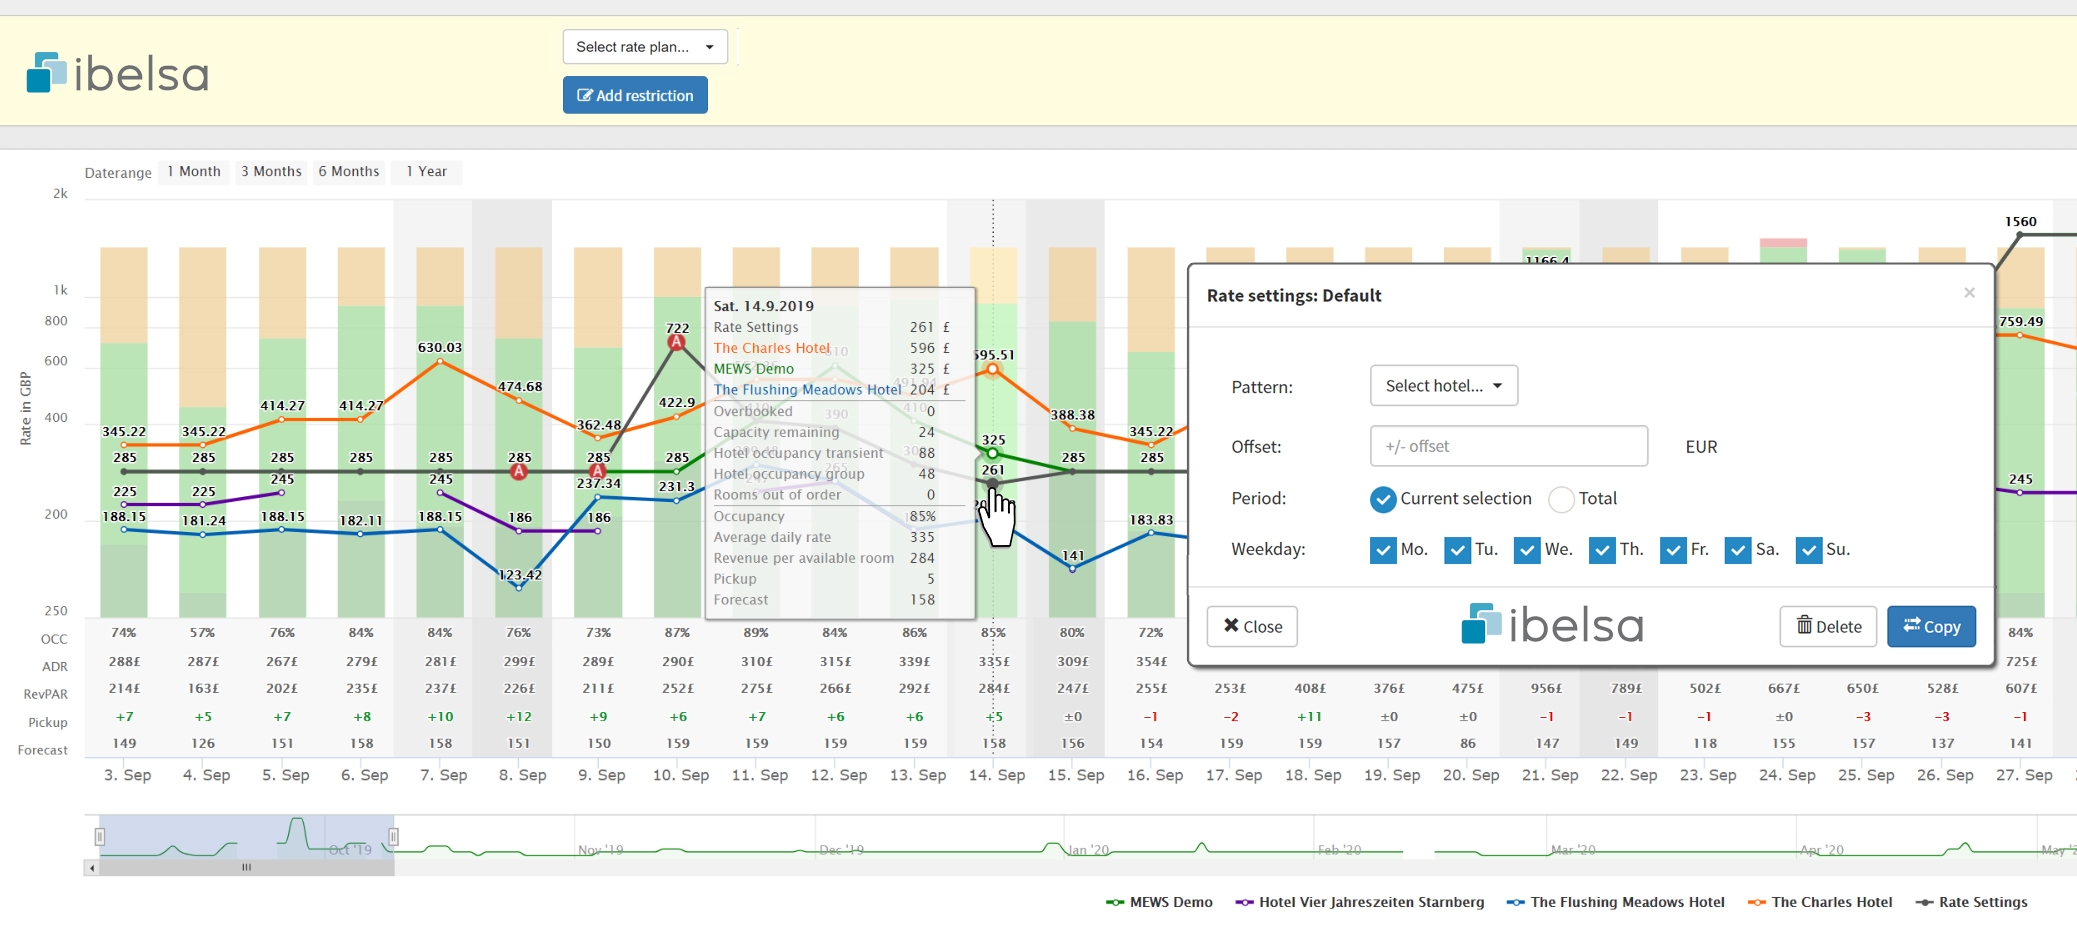Screen dimensions: 2077x947
Task: Open the Select rate plan dropdown
Action: tap(645, 47)
